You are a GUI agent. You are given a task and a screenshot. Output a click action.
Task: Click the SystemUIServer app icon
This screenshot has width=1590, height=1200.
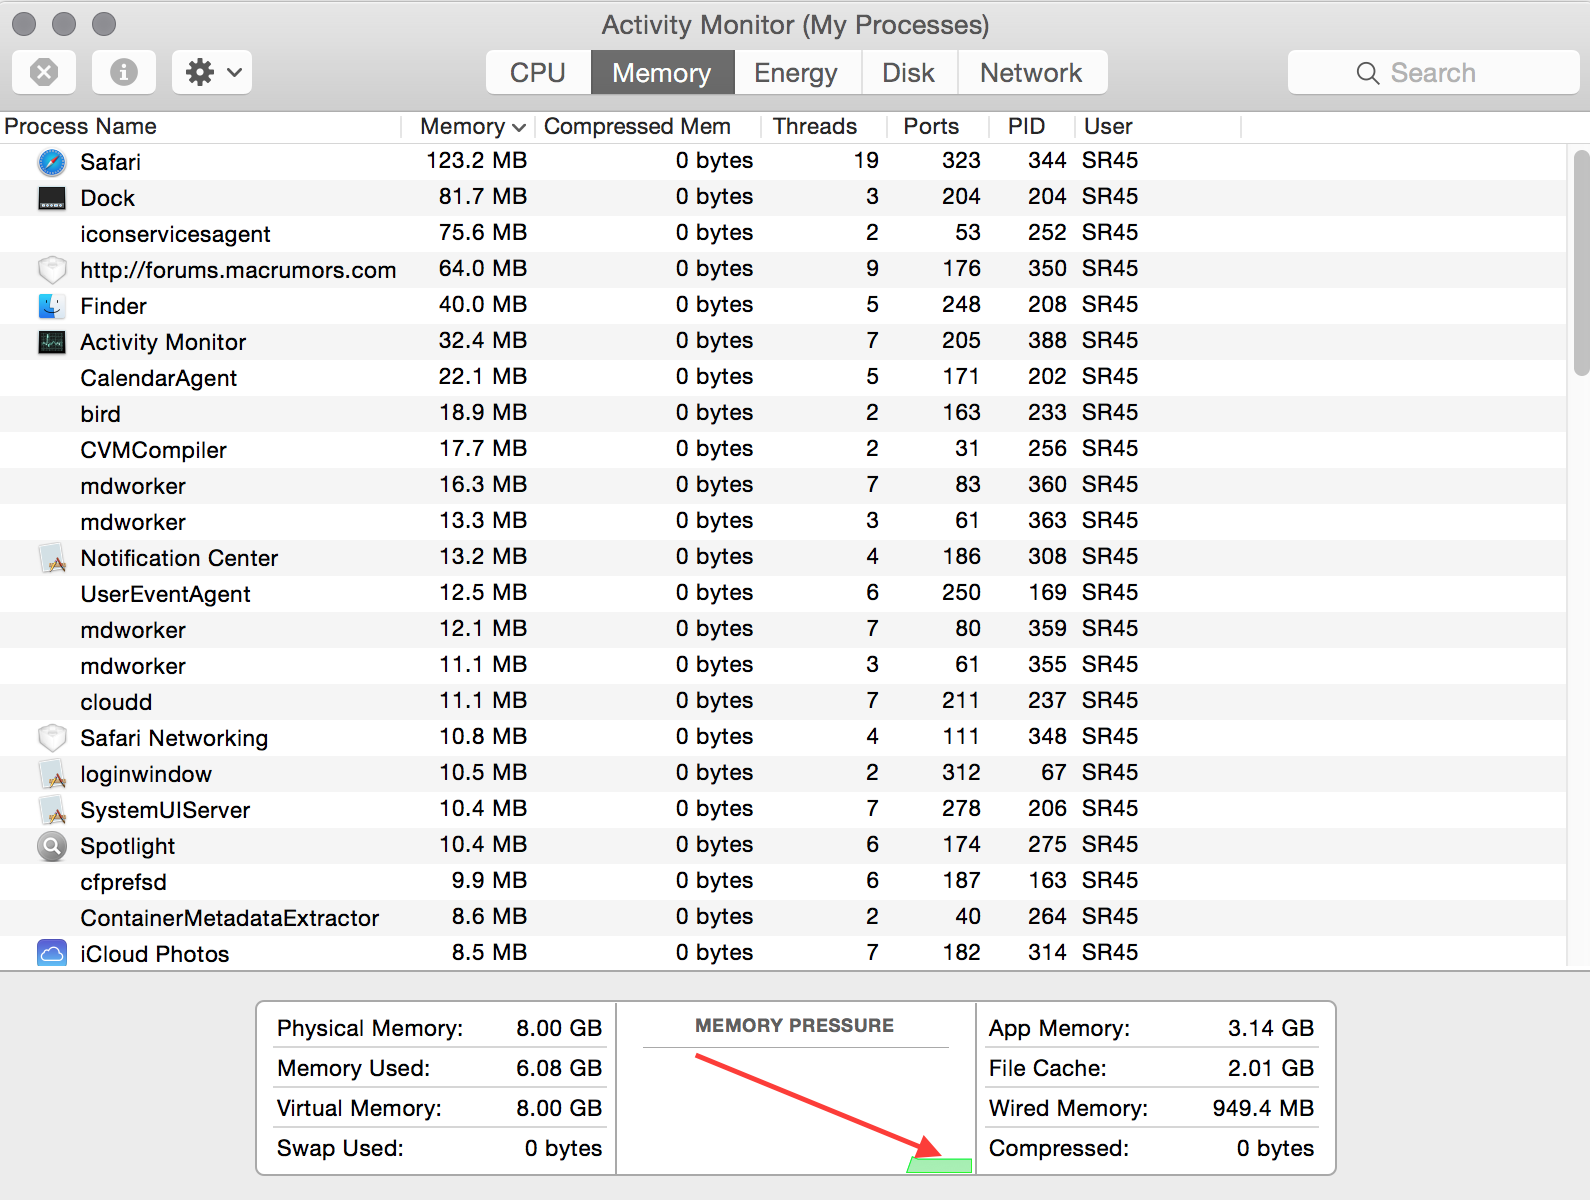pyautogui.click(x=52, y=810)
